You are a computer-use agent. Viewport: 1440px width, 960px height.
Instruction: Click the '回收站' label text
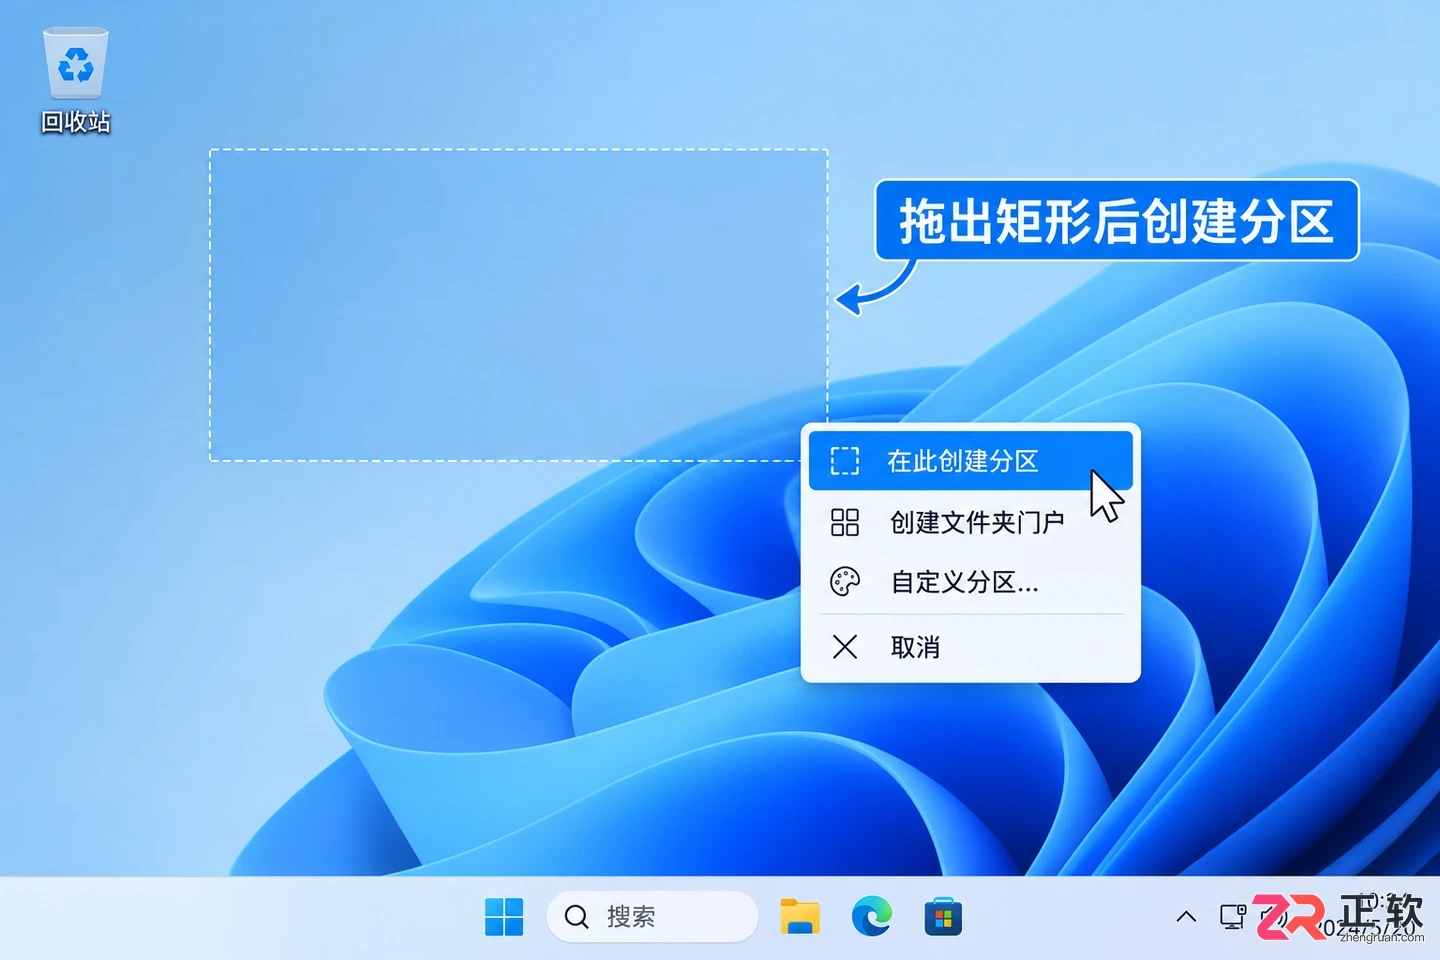pos(76,122)
